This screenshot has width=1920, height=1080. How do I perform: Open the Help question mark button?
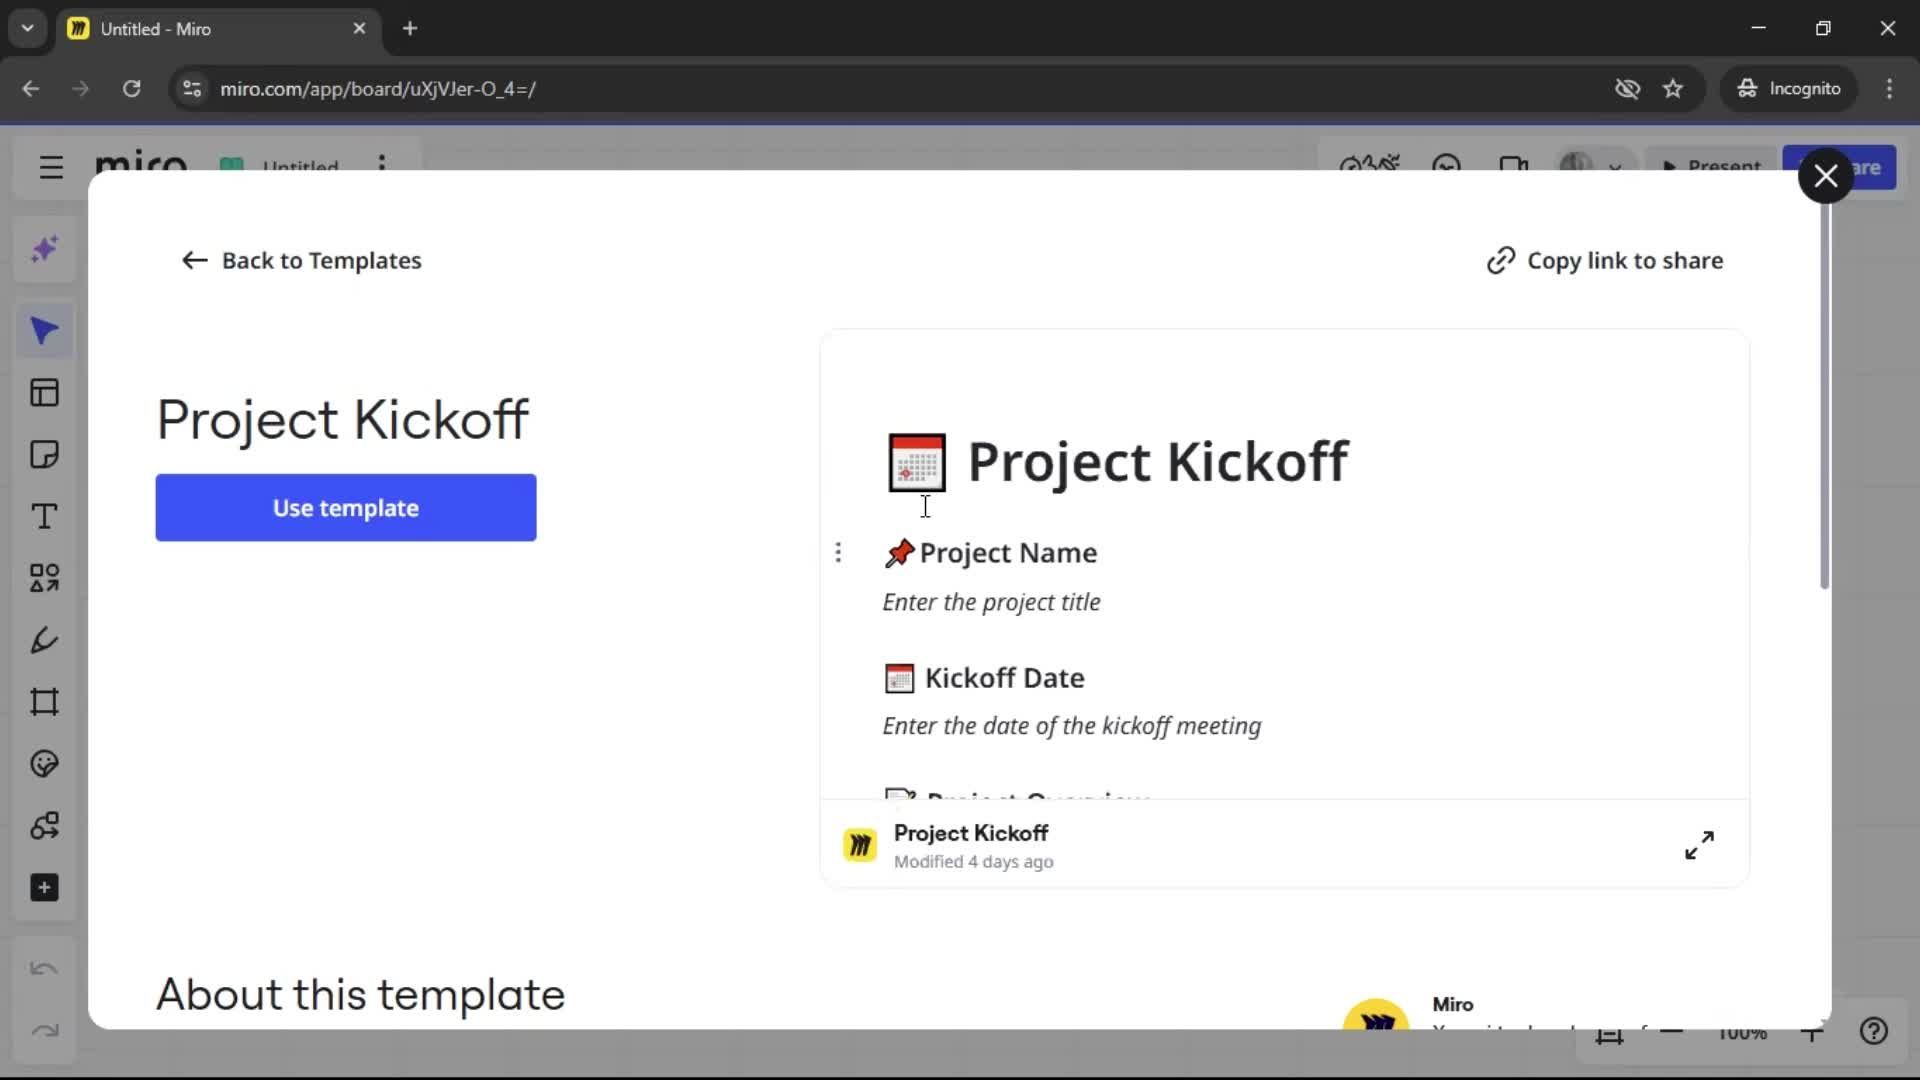coord(1874,1031)
